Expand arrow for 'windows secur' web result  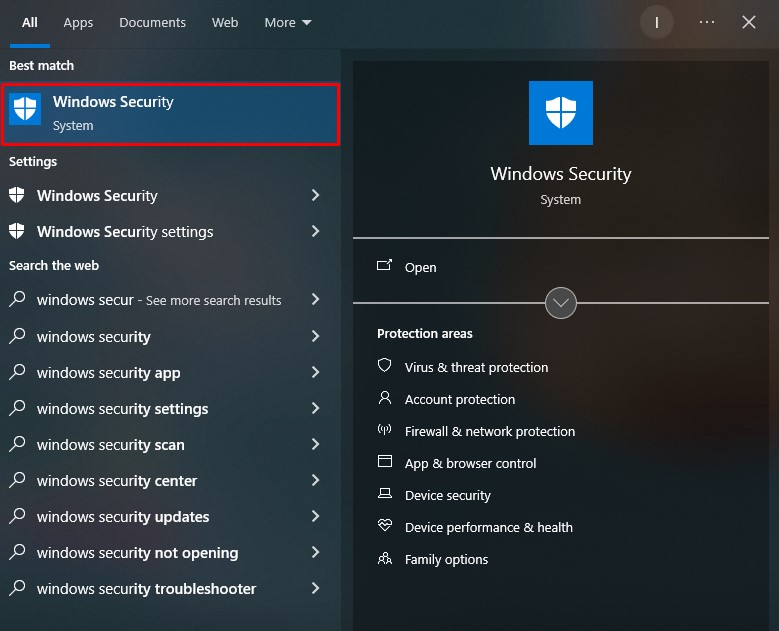point(315,299)
